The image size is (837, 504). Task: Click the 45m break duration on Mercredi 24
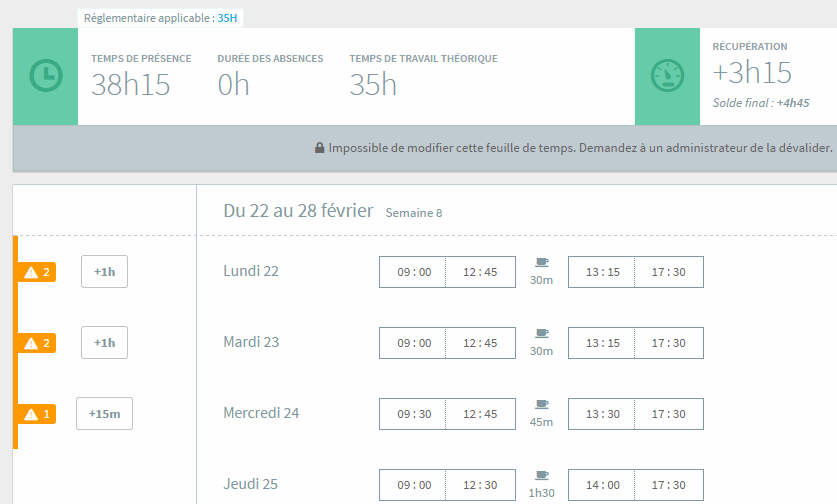[x=541, y=422]
